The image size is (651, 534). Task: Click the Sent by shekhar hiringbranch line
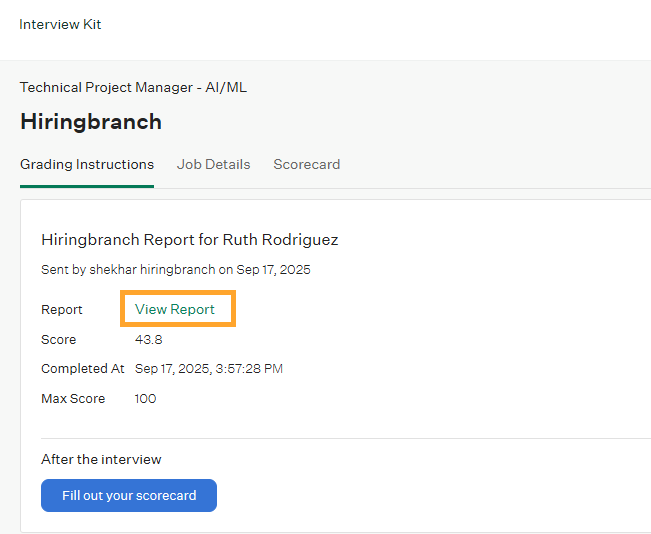coord(176,270)
